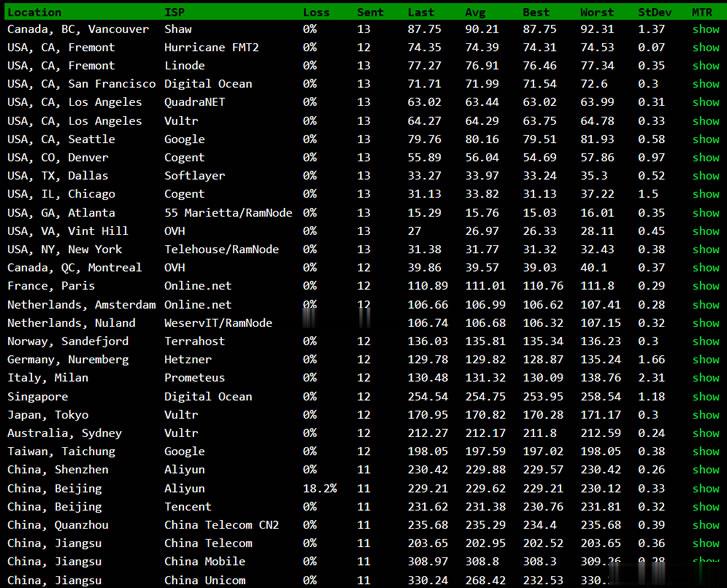Select '55 Marietta/RamNode' ISP cell
The image size is (727, 588).
(x=228, y=213)
